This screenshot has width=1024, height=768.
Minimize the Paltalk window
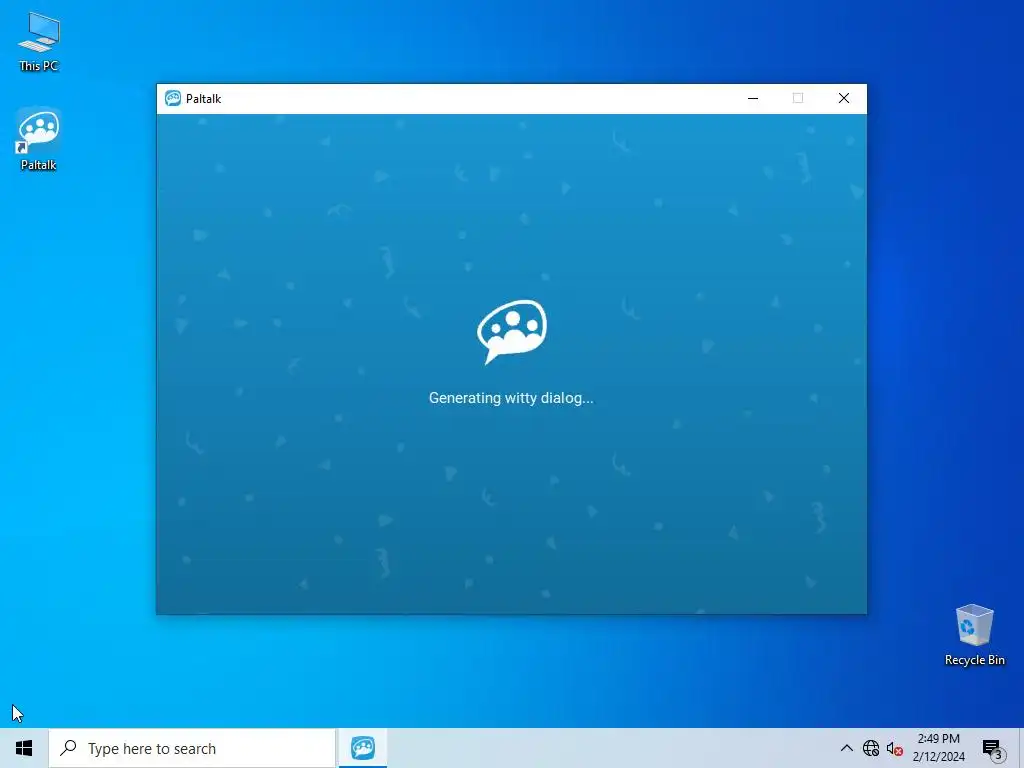(753, 99)
